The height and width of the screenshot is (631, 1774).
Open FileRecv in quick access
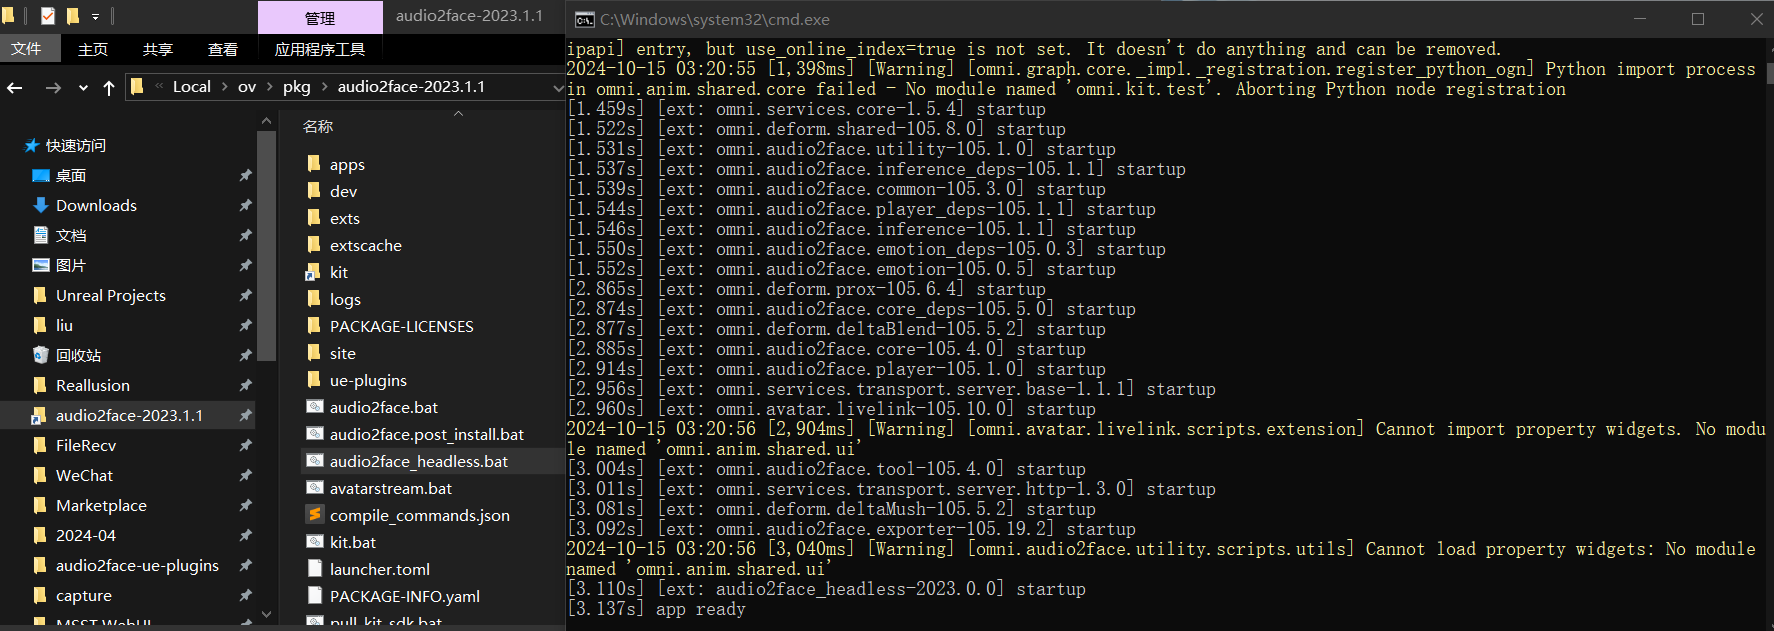click(86, 445)
